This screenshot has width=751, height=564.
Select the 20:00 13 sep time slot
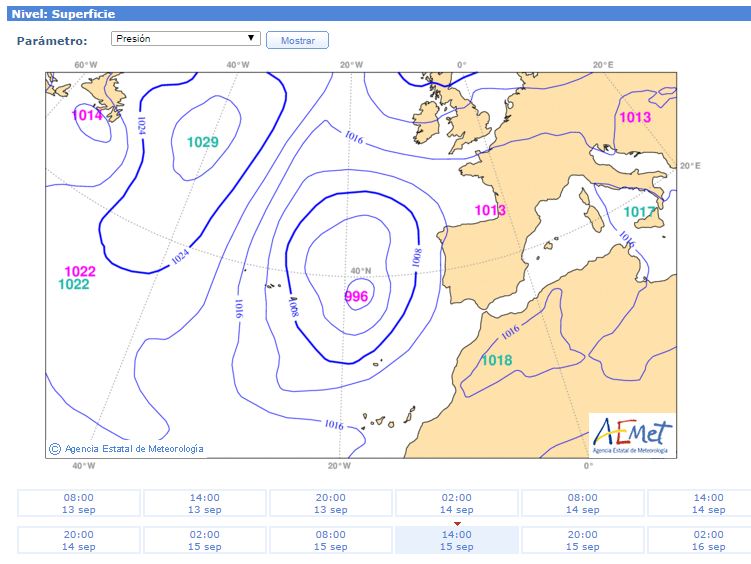(330, 503)
